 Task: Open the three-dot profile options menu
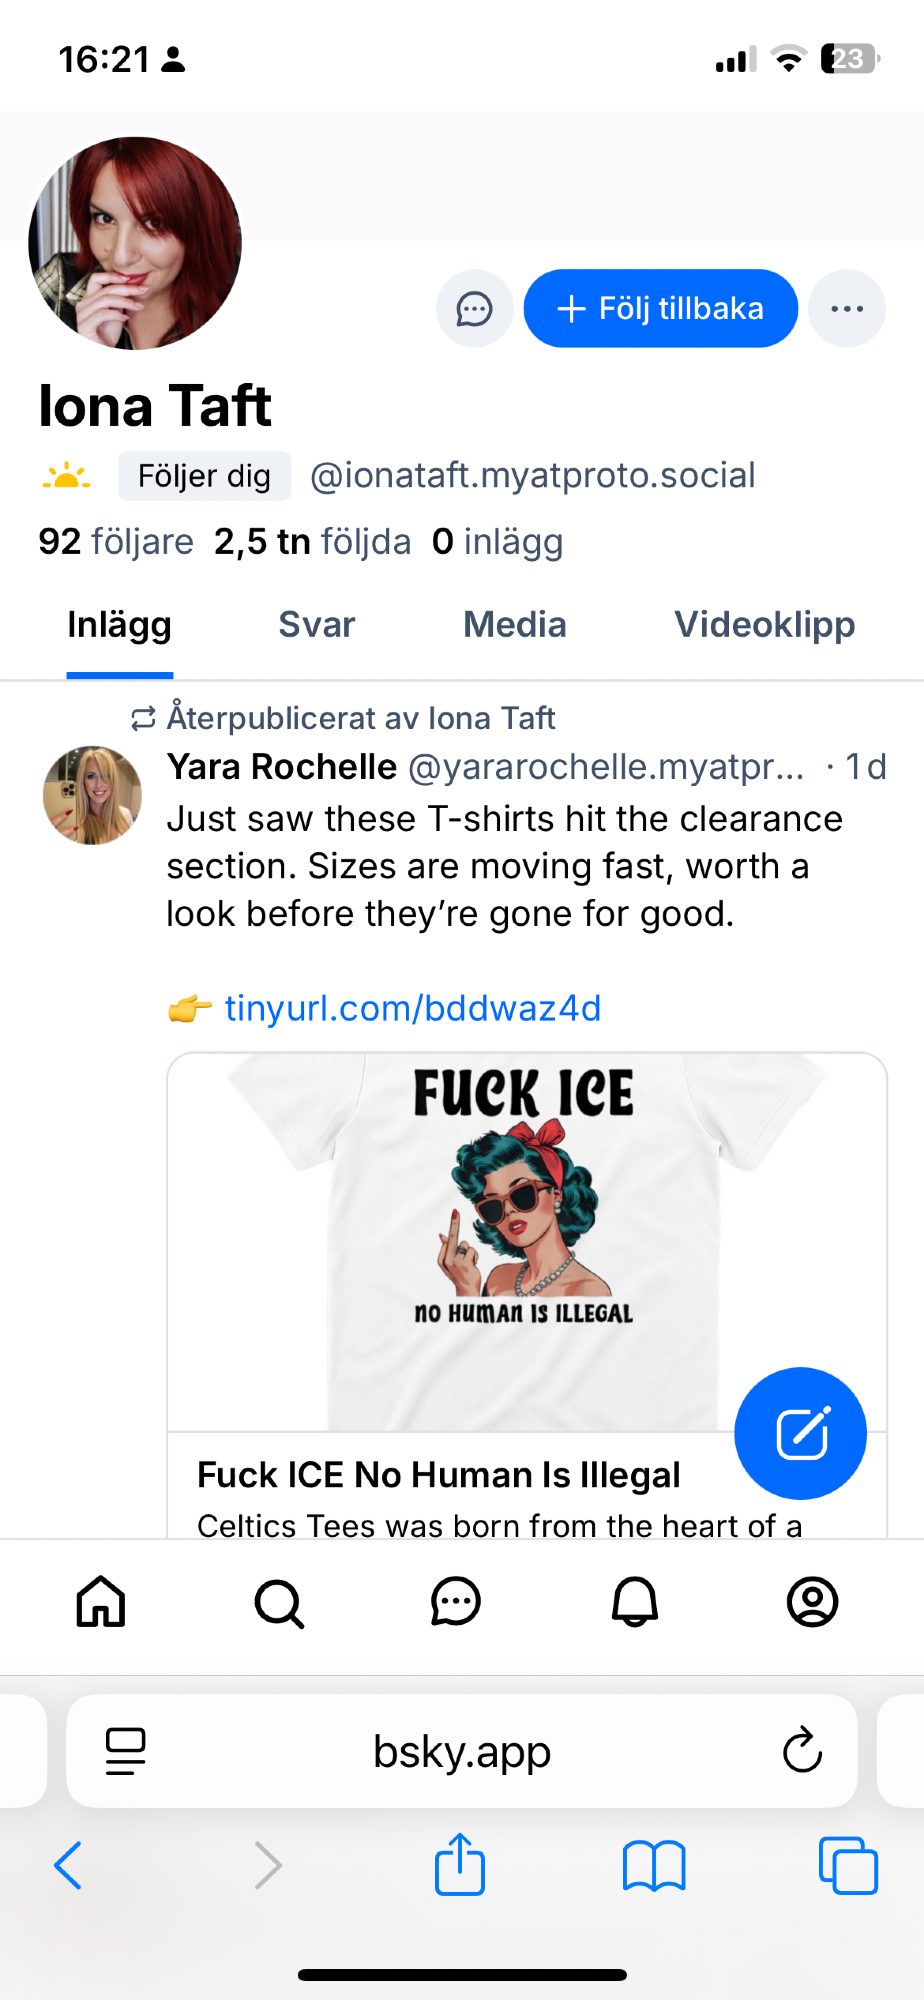click(x=846, y=309)
